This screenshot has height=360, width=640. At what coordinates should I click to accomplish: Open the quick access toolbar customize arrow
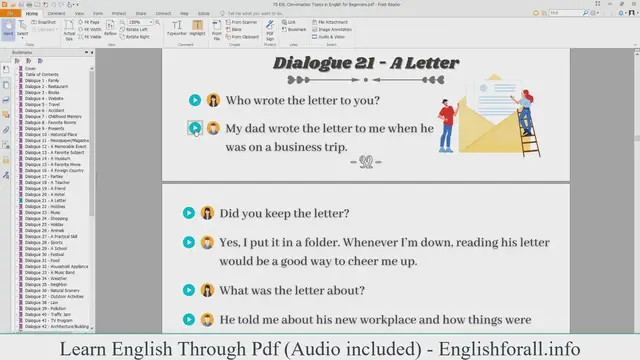(78, 4)
